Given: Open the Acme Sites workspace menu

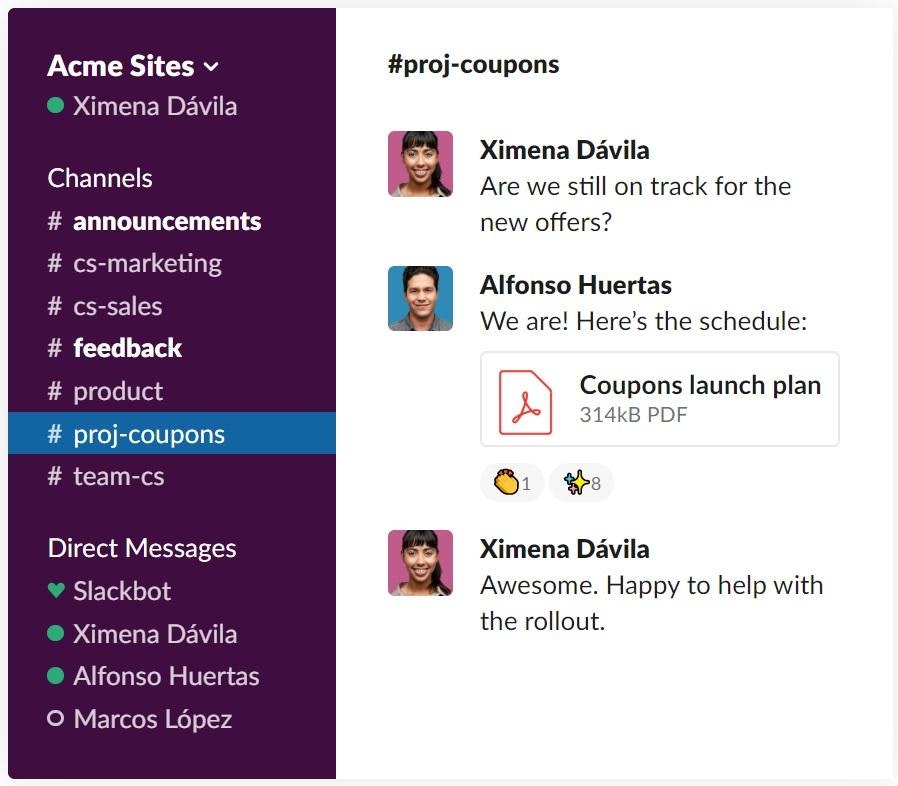Looking at the screenshot, I should pyautogui.click(x=121, y=66).
